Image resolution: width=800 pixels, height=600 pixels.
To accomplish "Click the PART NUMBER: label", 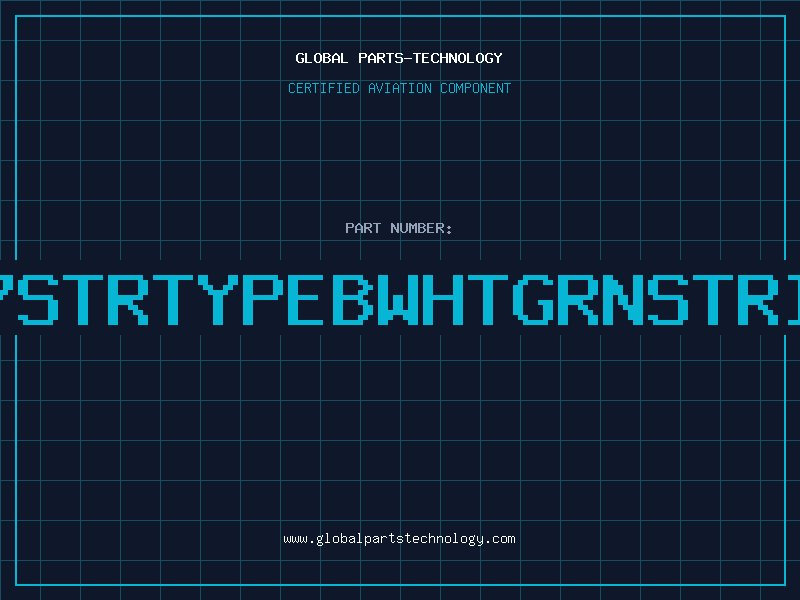I will (399, 228).
